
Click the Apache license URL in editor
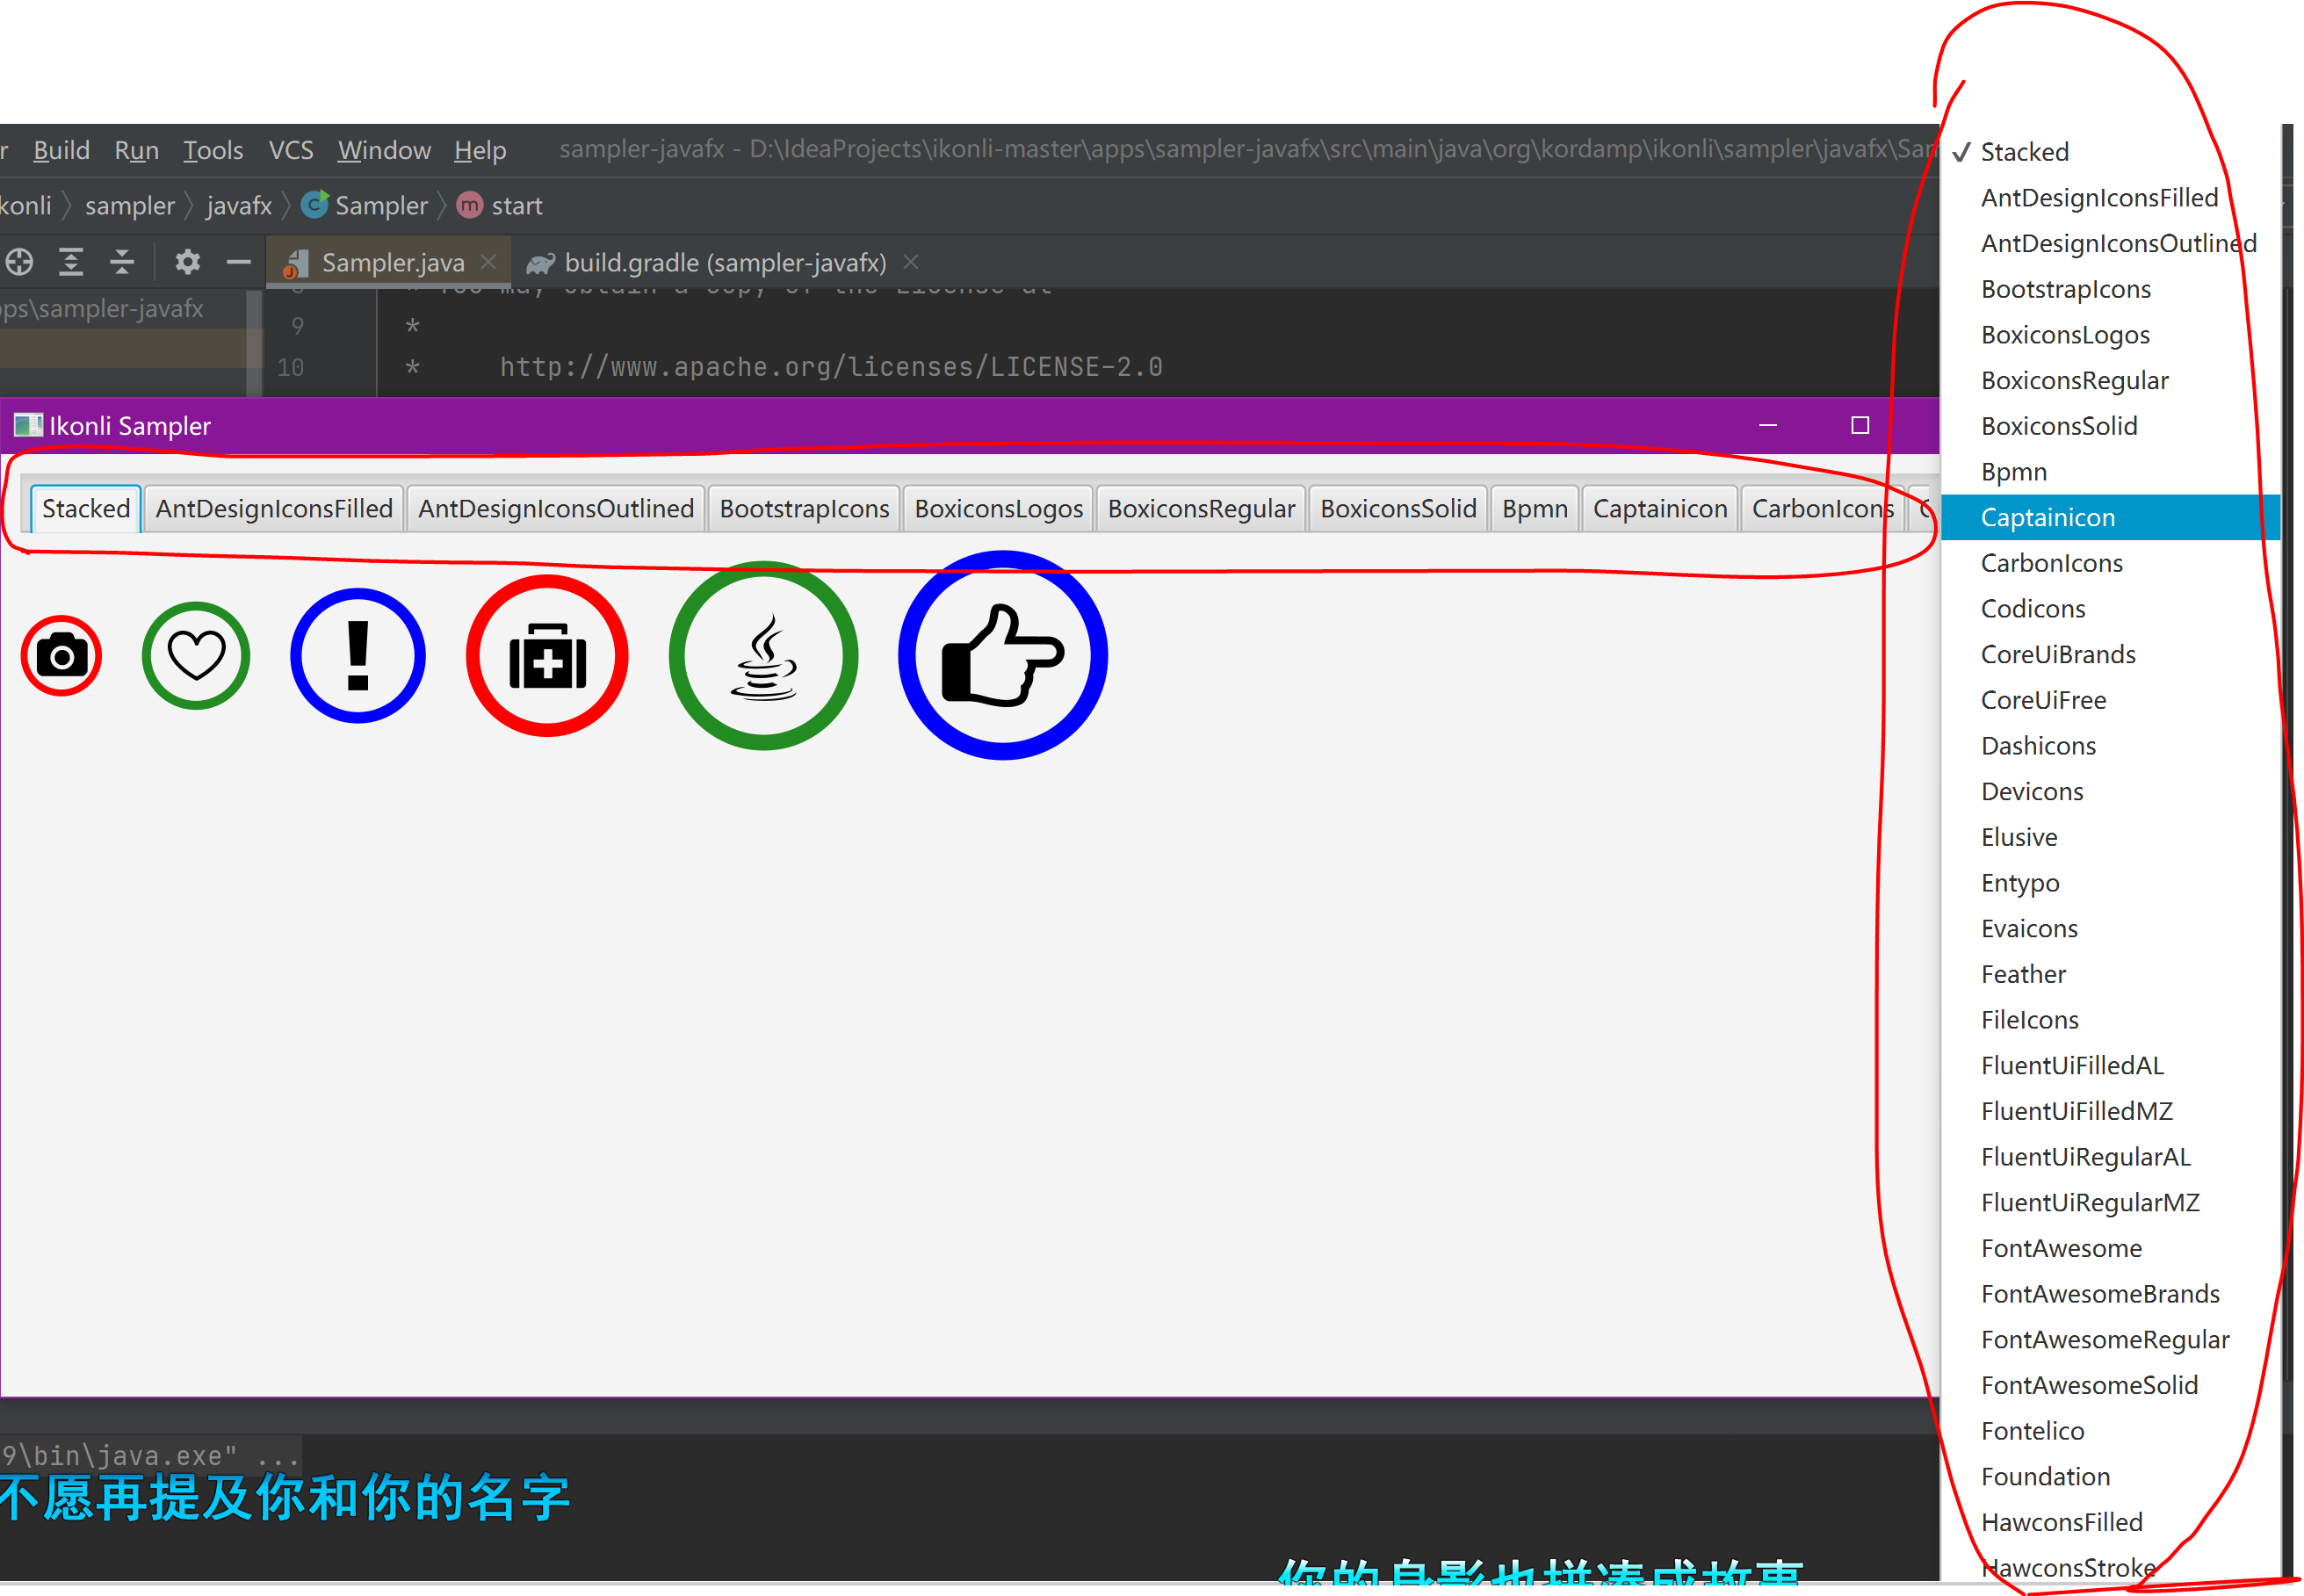pos(831,367)
